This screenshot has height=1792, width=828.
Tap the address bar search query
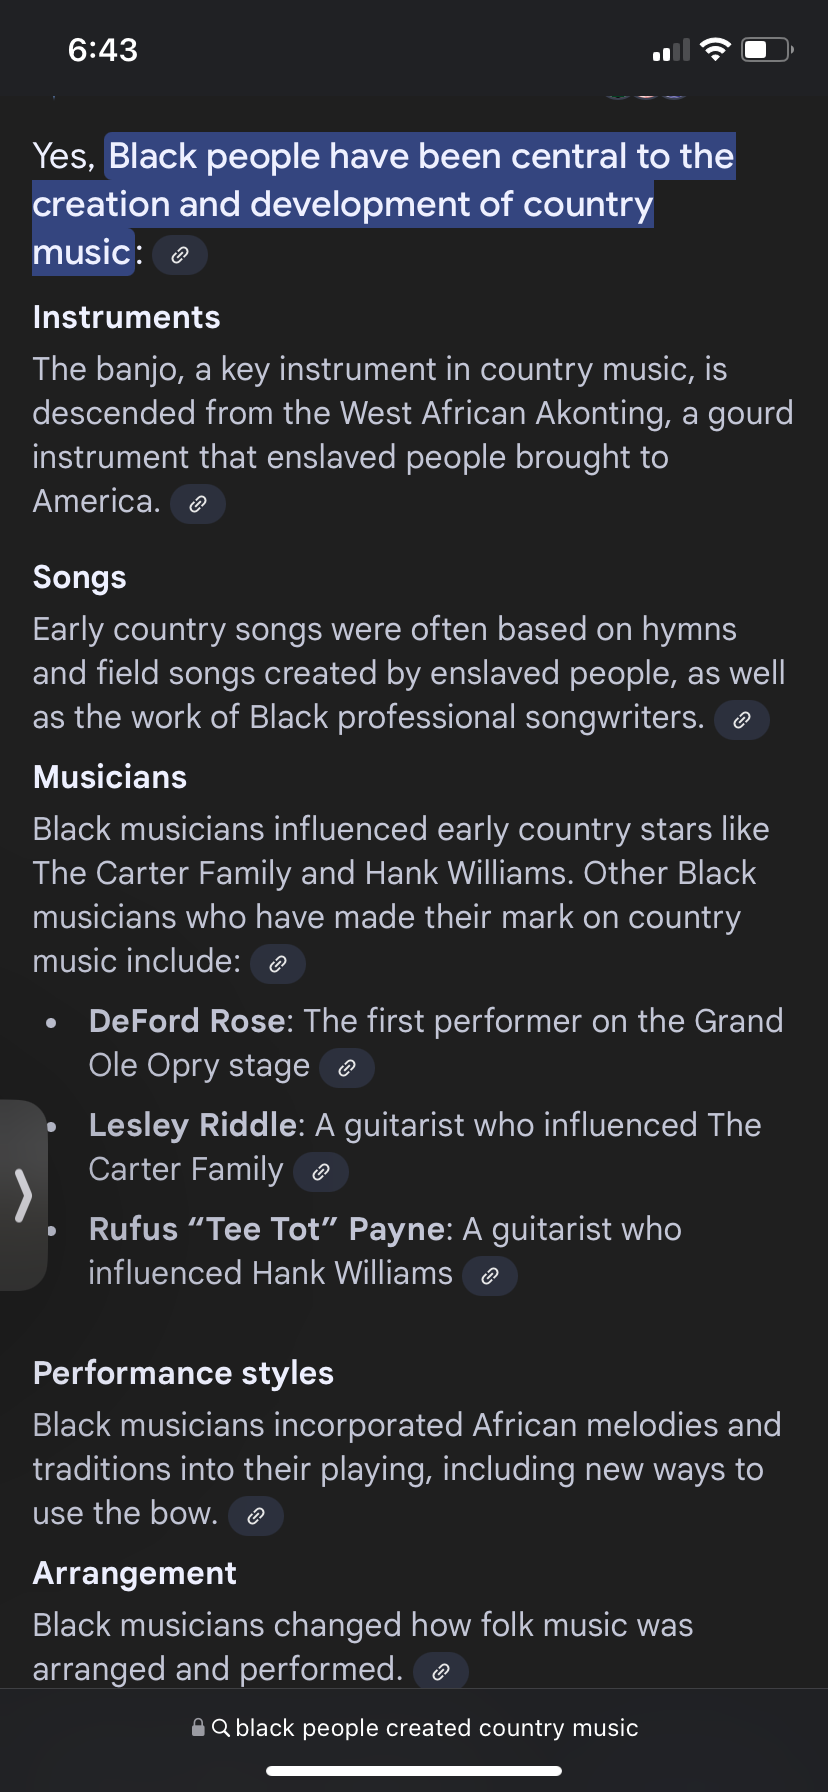tap(436, 1728)
